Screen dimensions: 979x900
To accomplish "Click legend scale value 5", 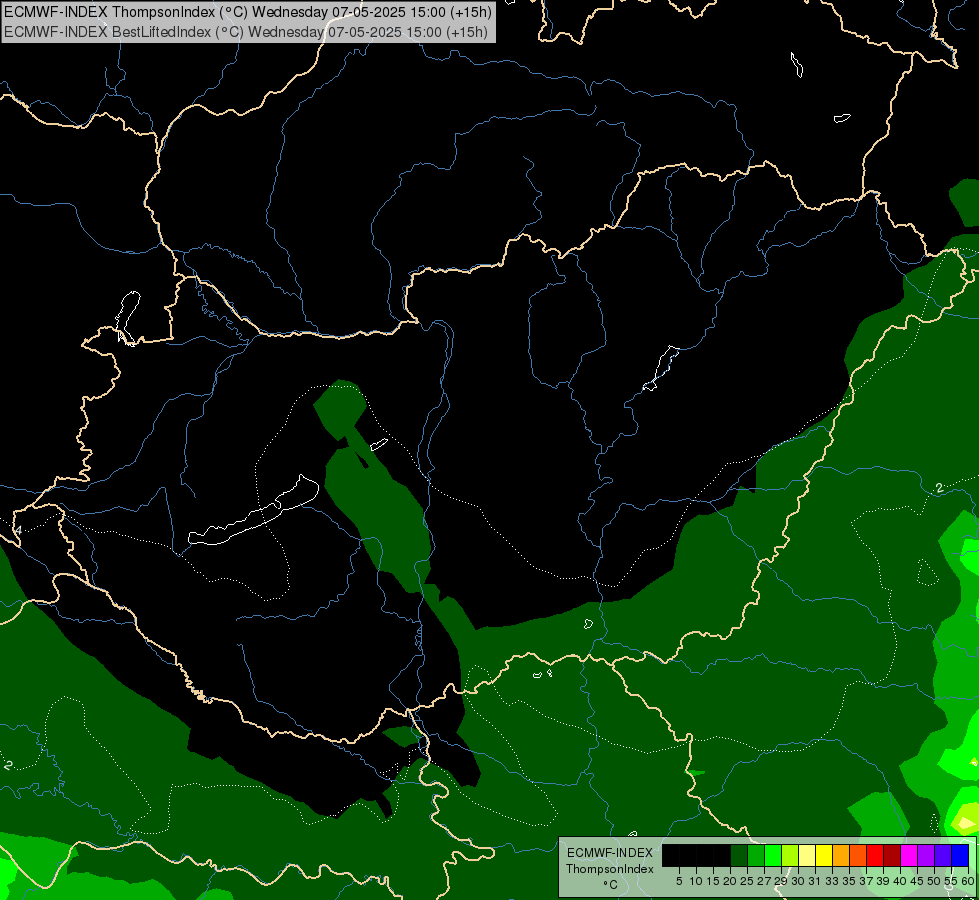I will (x=679, y=881).
